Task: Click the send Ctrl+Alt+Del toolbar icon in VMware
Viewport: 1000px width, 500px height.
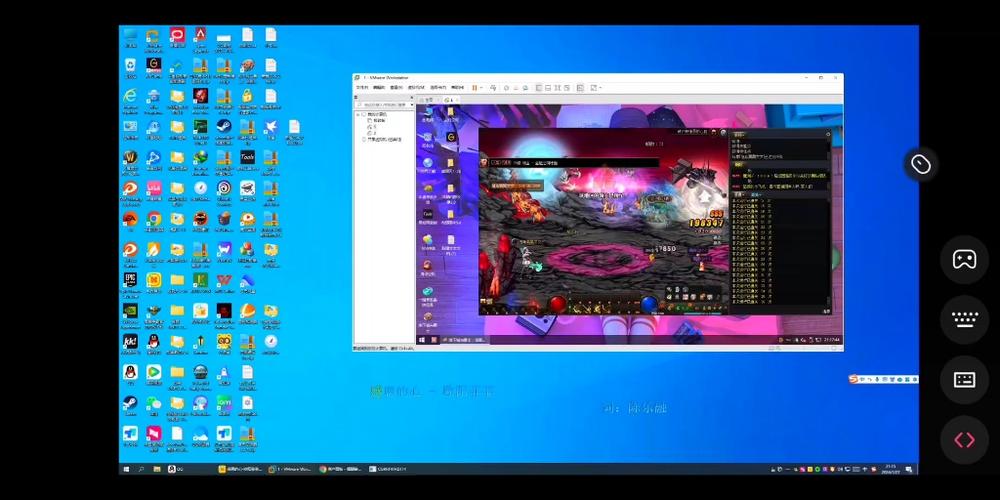Action: click(x=493, y=87)
